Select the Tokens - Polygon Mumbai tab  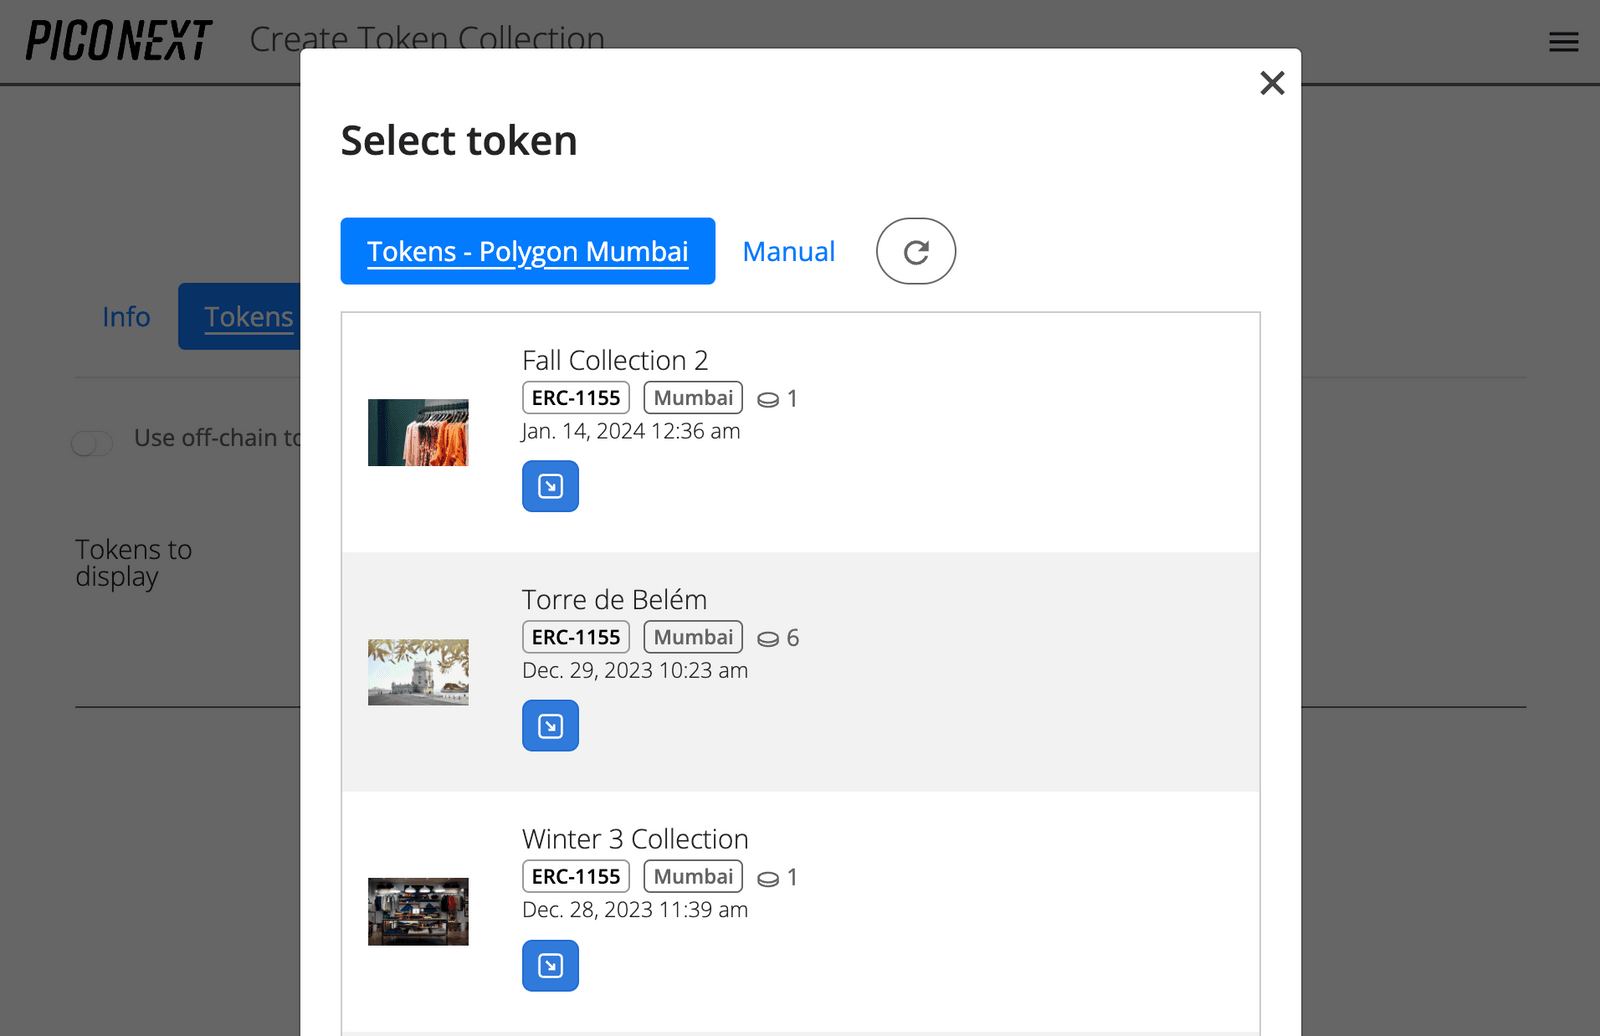(527, 251)
